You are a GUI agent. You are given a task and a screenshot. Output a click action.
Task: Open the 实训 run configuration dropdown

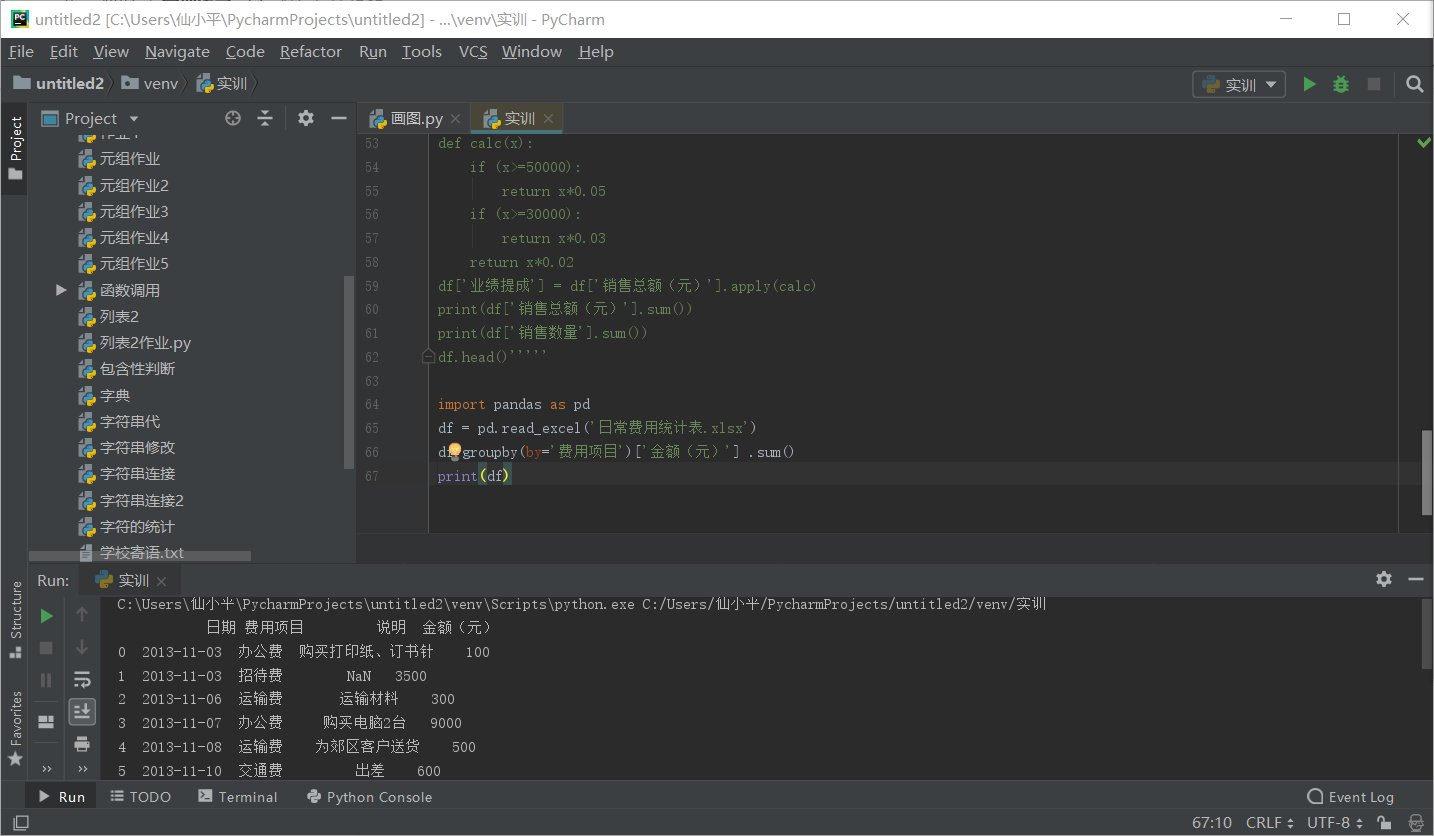point(1239,84)
